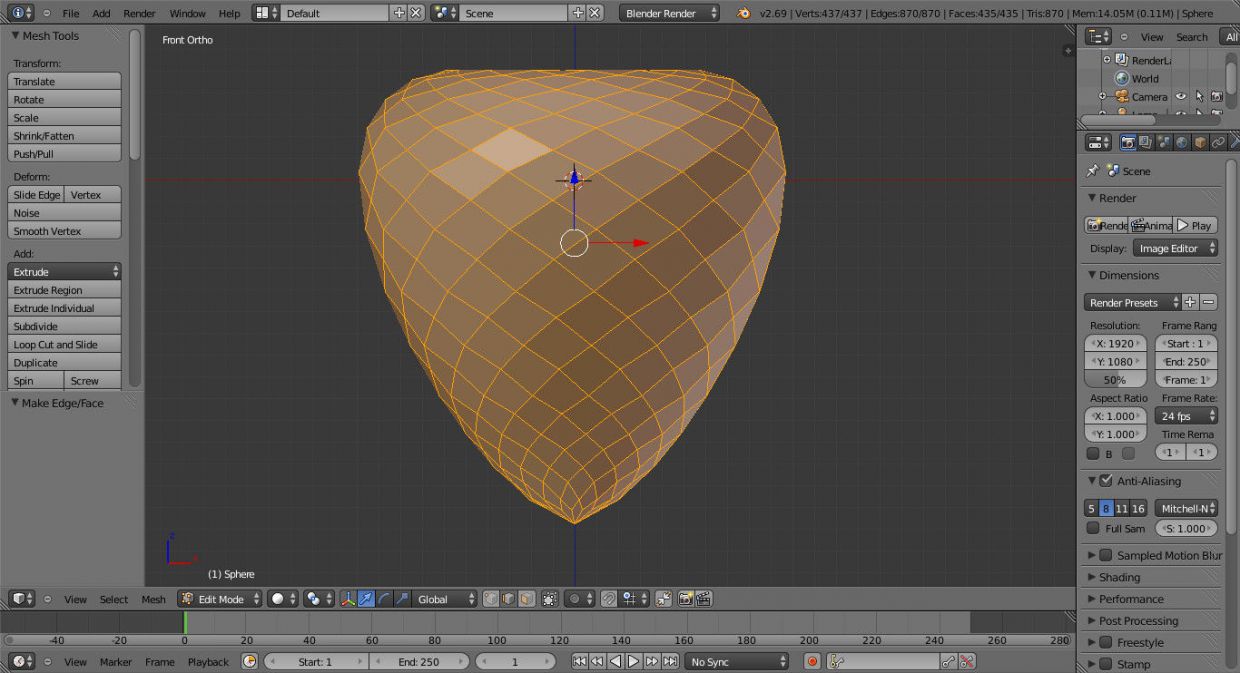Open the Edit Mode dropdown
1240x673 pixels.
click(x=220, y=599)
